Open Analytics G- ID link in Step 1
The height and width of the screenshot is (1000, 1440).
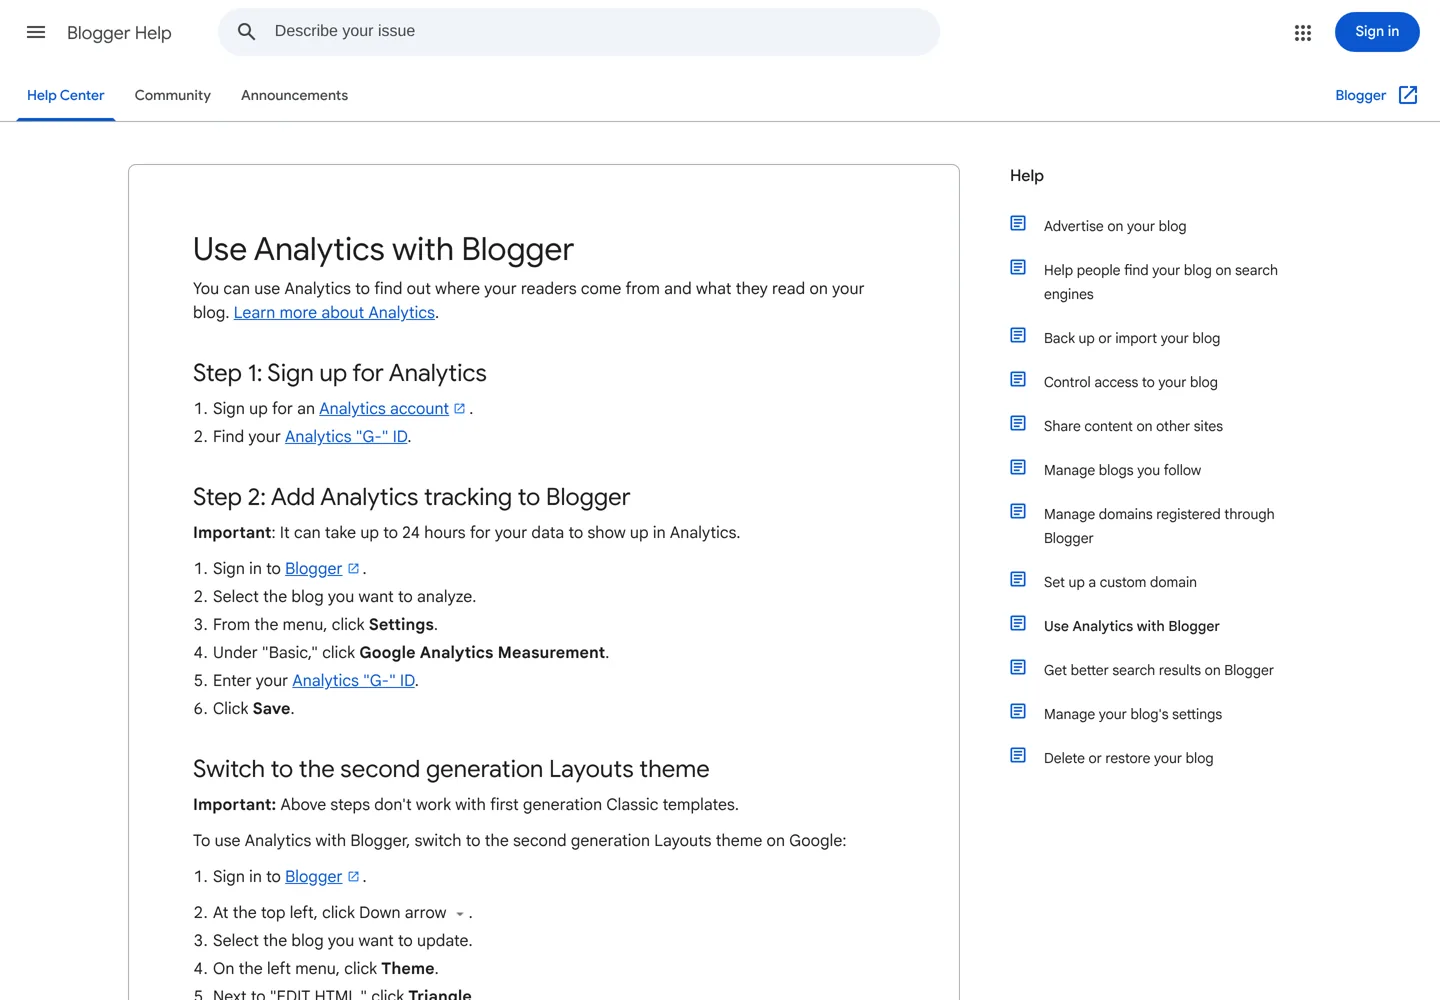tap(346, 437)
